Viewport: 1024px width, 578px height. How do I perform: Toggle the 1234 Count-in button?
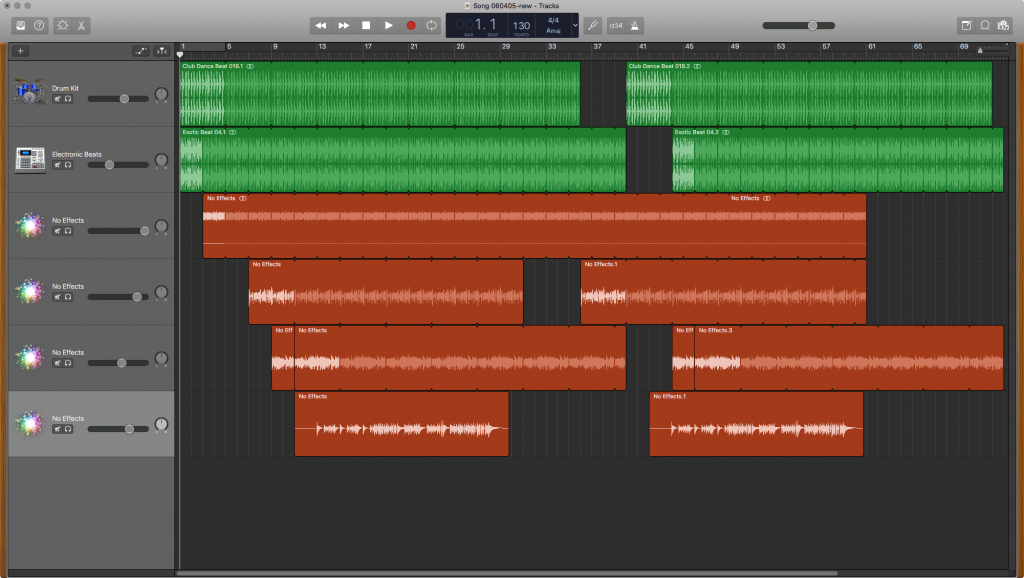(616, 25)
